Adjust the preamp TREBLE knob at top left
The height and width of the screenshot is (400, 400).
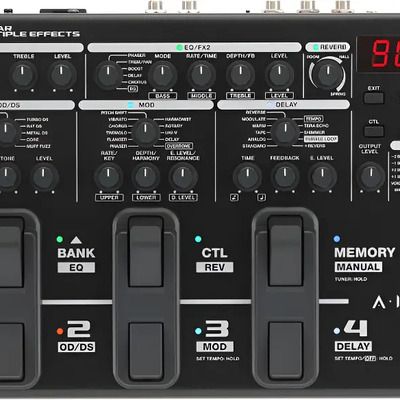(x=23, y=75)
